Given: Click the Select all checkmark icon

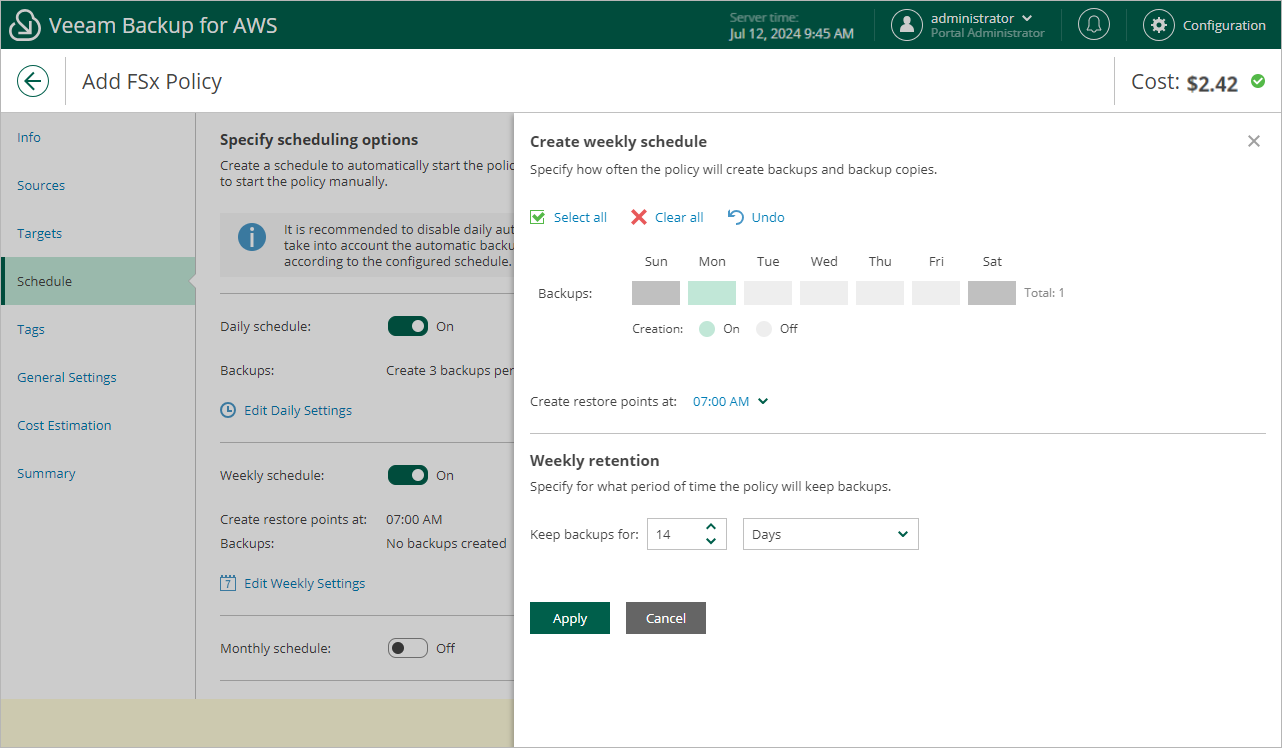Looking at the screenshot, I should pos(538,217).
